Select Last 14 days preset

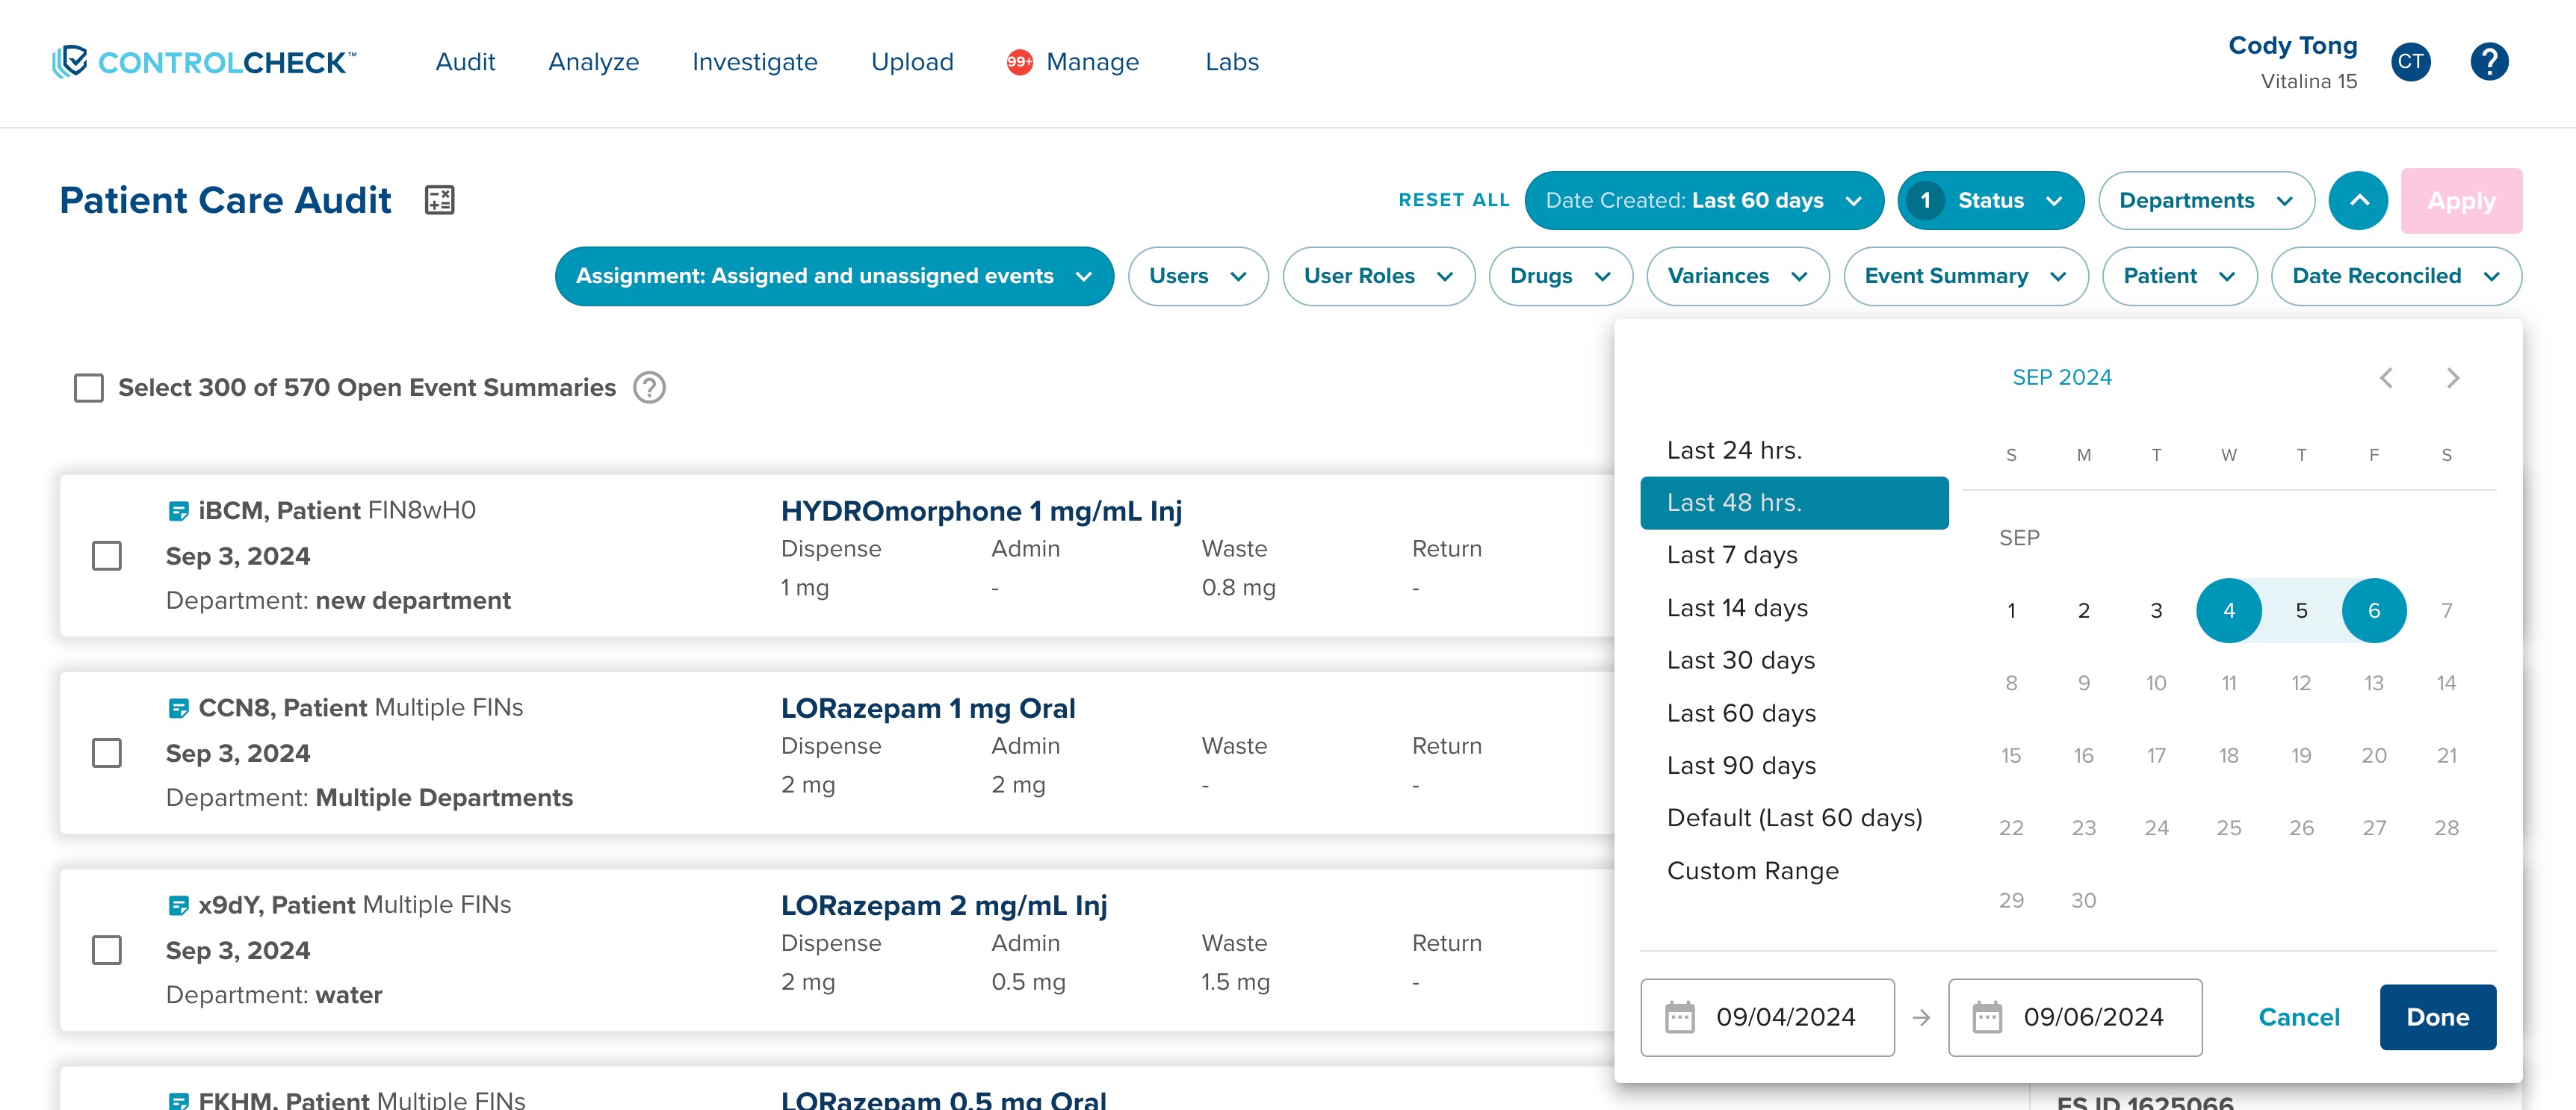pos(1794,608)
